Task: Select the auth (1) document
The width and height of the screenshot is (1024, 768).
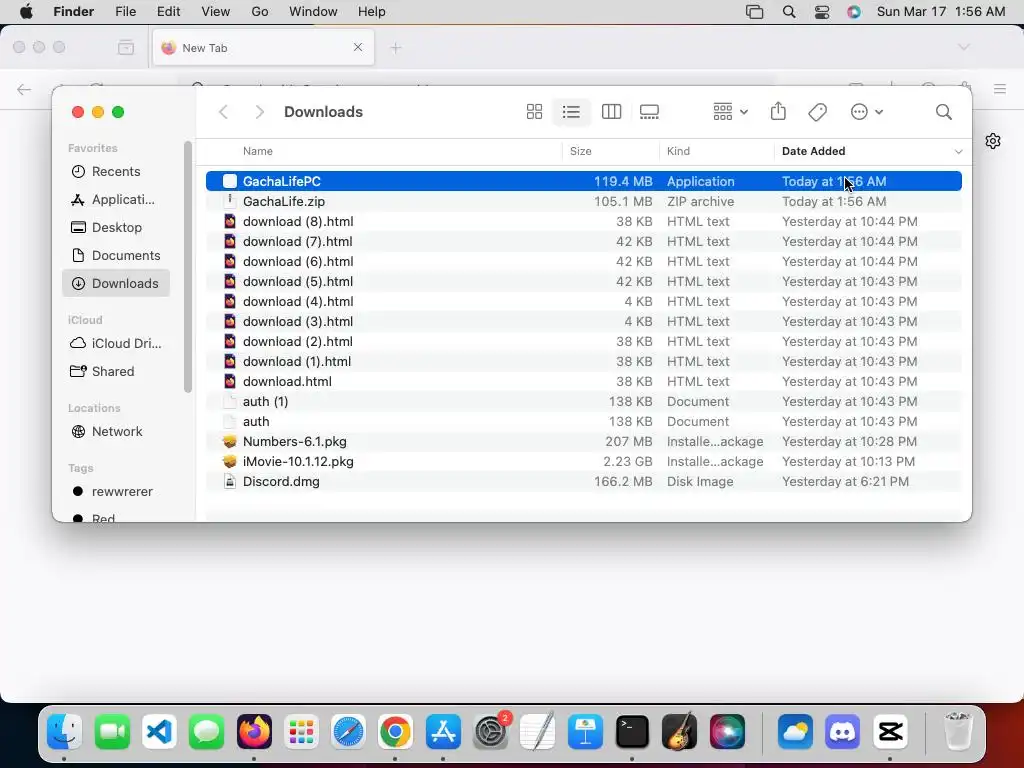Action: [x=584, y=401]
